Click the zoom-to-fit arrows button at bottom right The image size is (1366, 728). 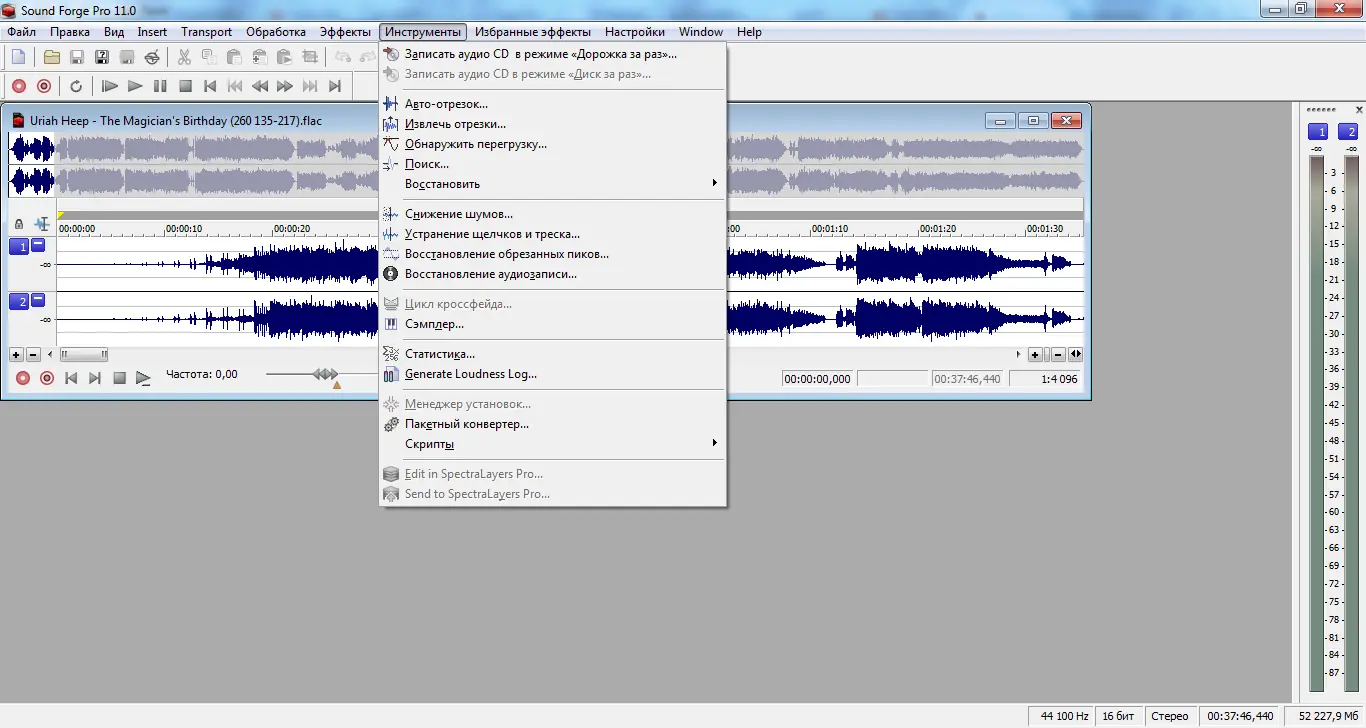pos(1076,355)
